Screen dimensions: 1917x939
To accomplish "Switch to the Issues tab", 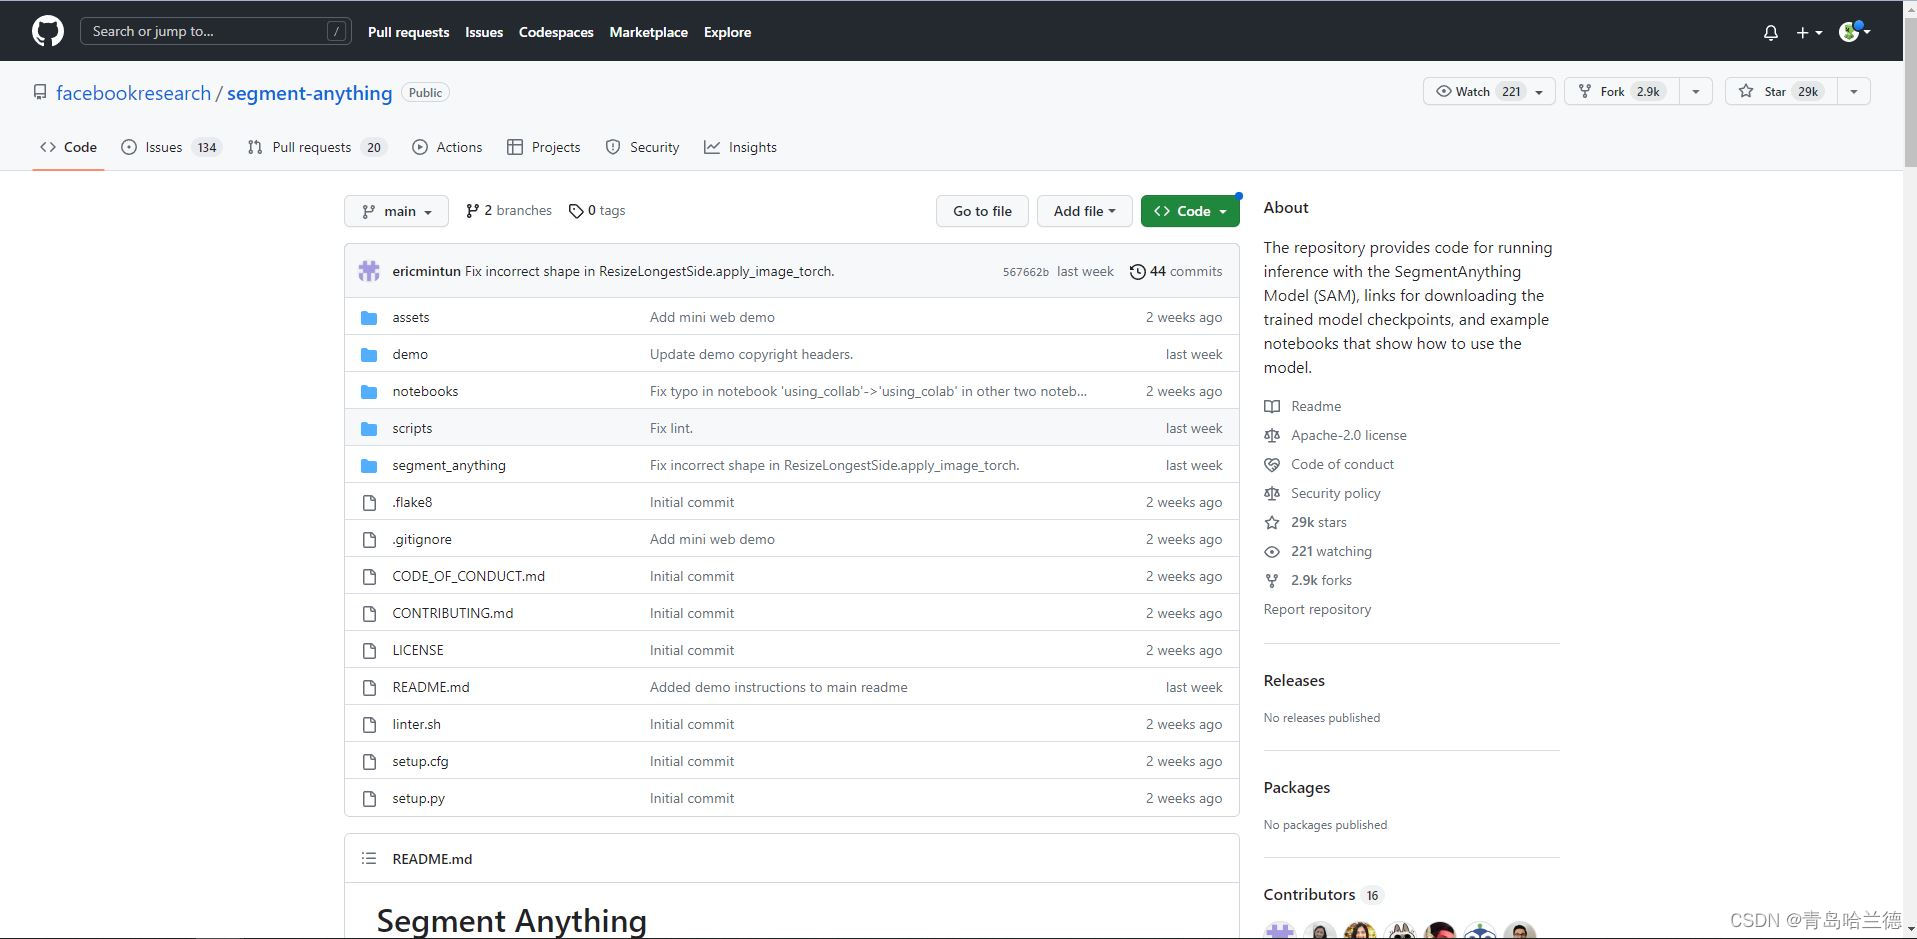I will (171, 147).
